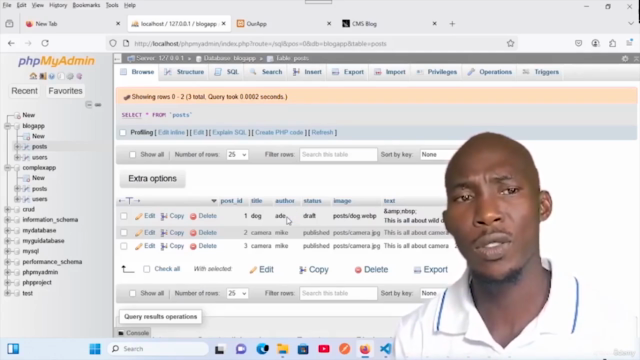Sort by the author column header
This screenshot has width=640, height=360.
click(284, 201)
